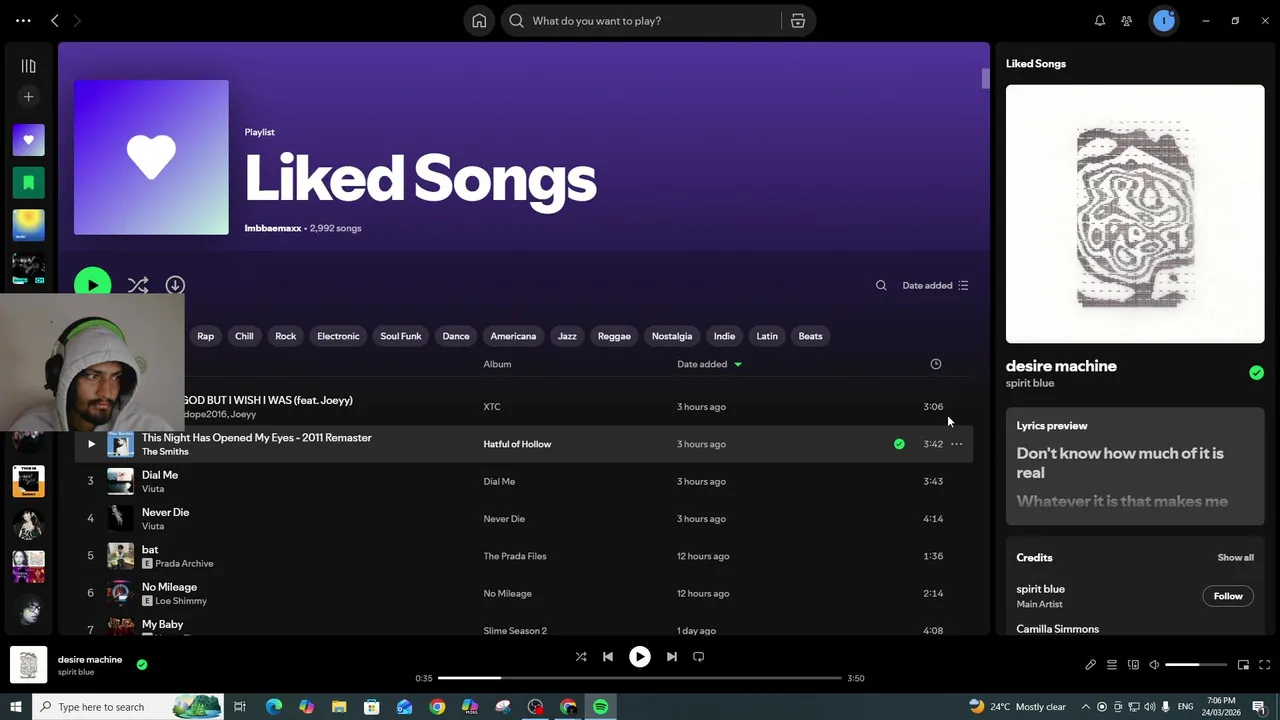Click the plus create playlist icon
The width and height of the screenshot is (1280, 720).
click(x=28, y=97)
